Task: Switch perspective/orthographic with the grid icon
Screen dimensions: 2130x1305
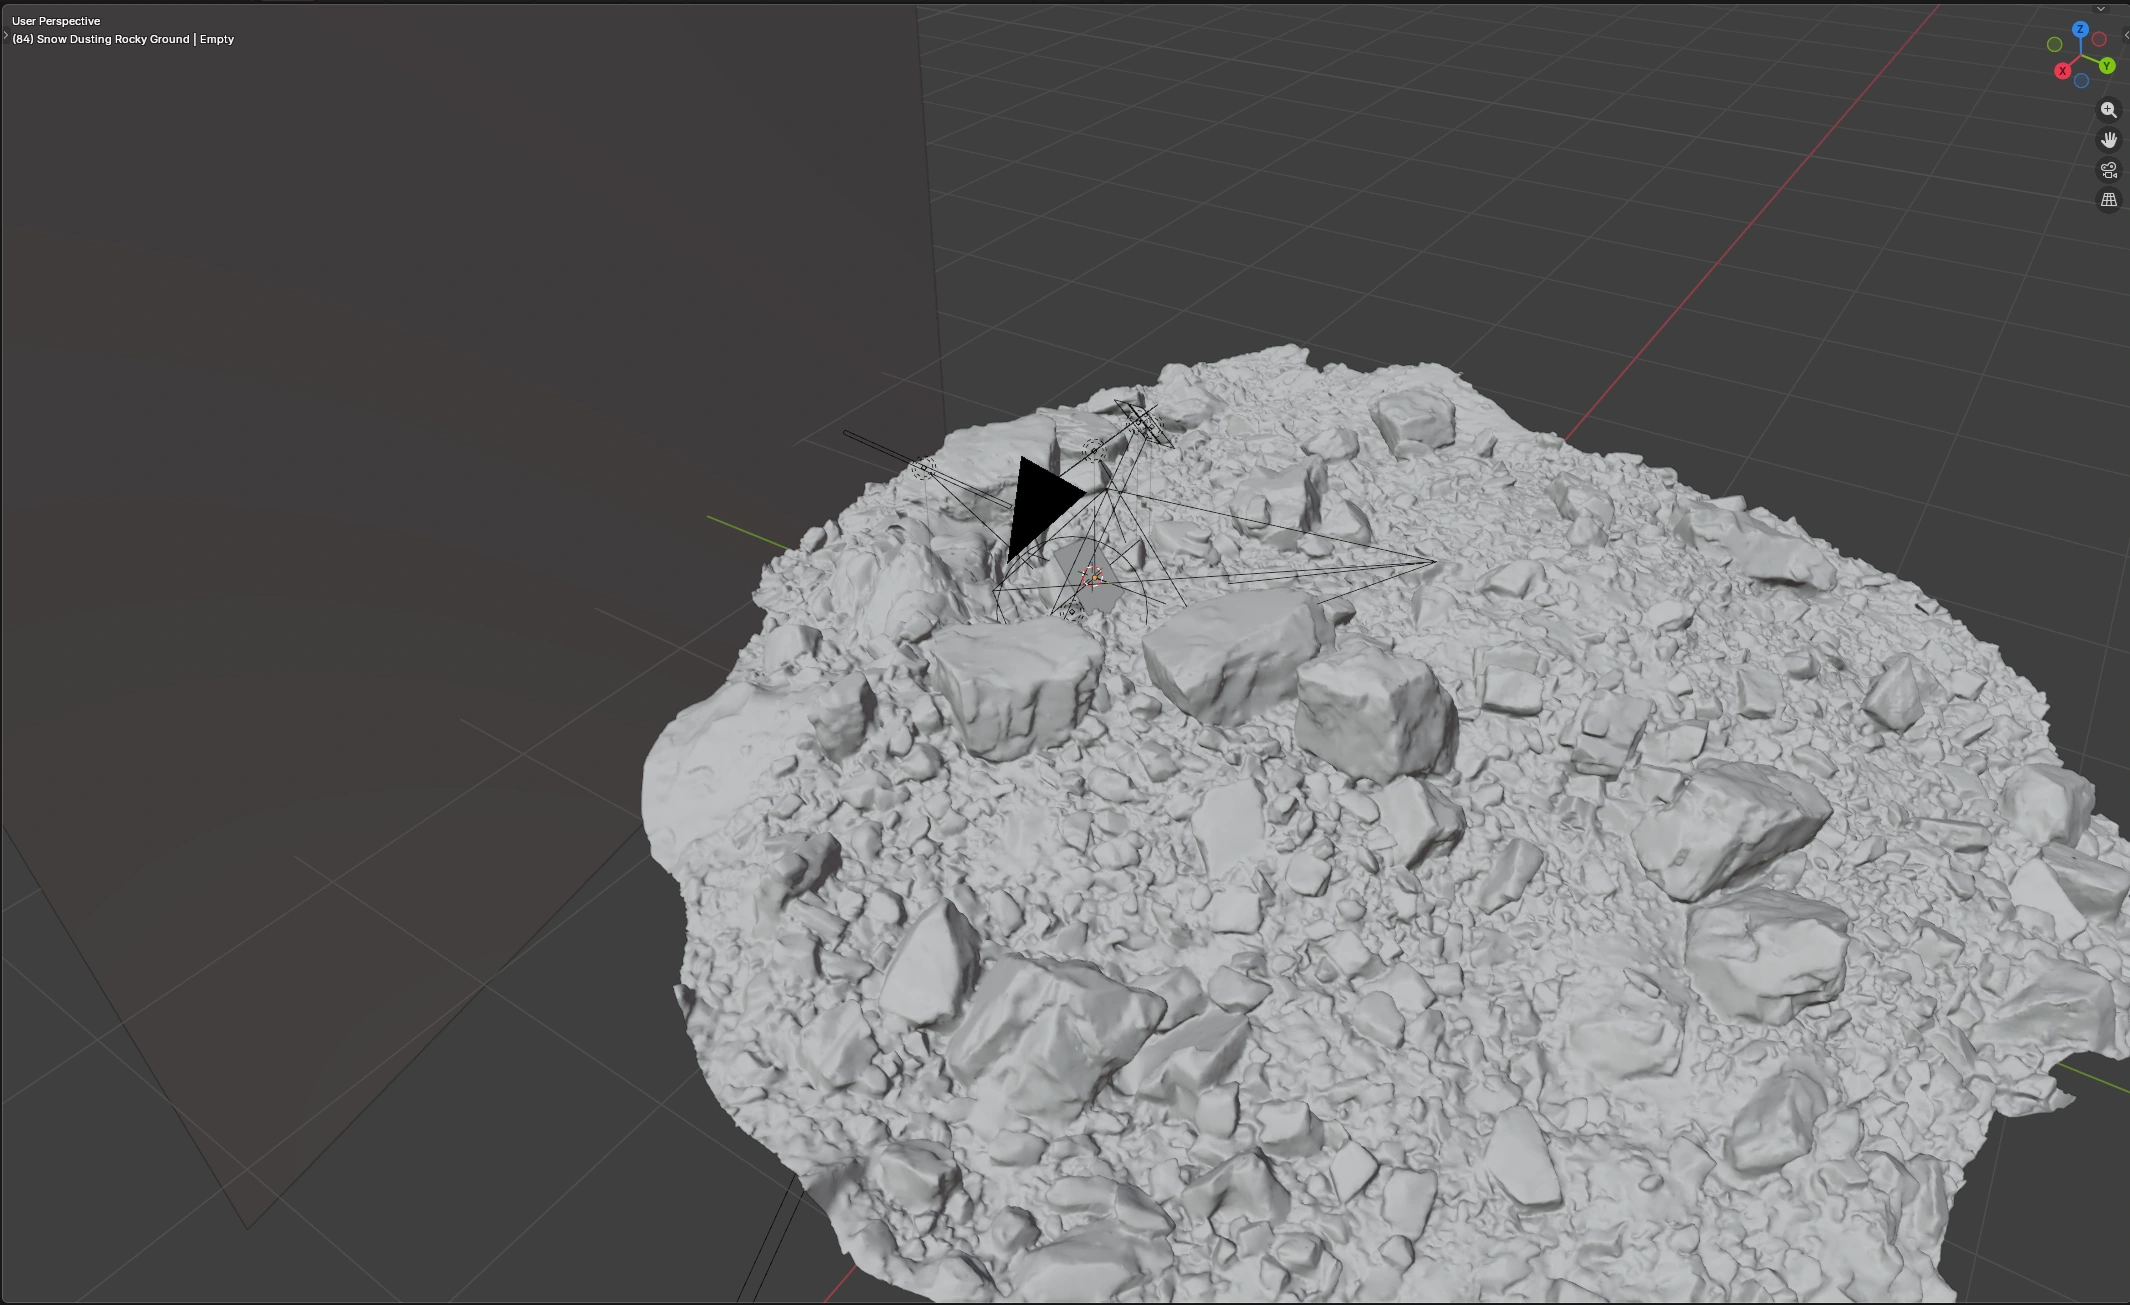Action: click(x=2108, y=200)
